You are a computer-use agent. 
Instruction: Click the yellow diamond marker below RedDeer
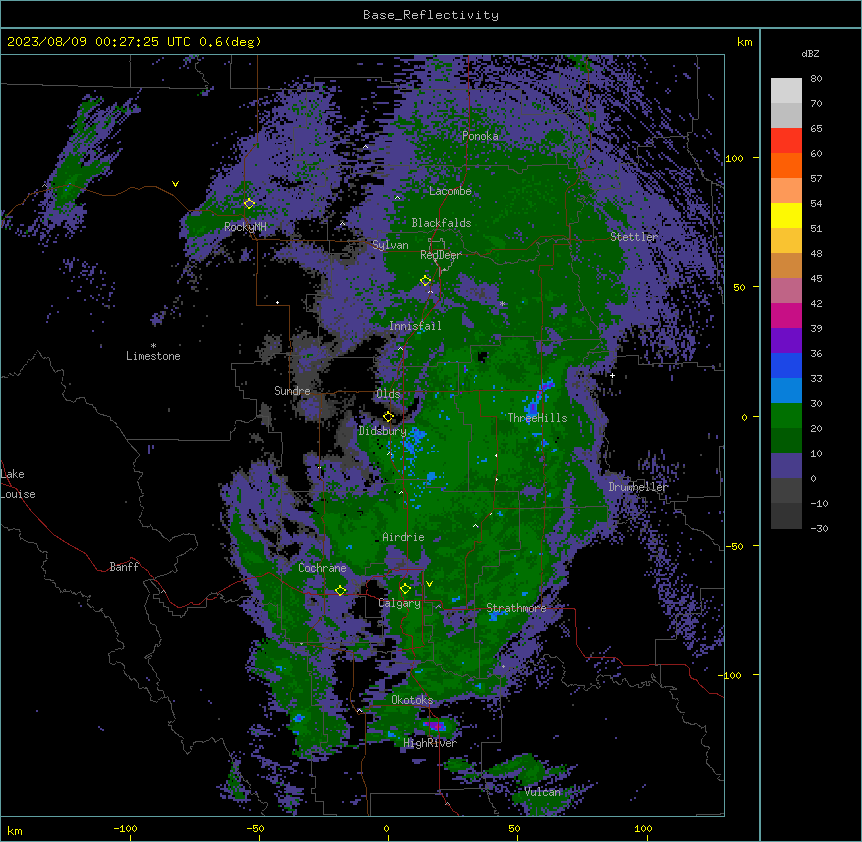tap(425, 280)
